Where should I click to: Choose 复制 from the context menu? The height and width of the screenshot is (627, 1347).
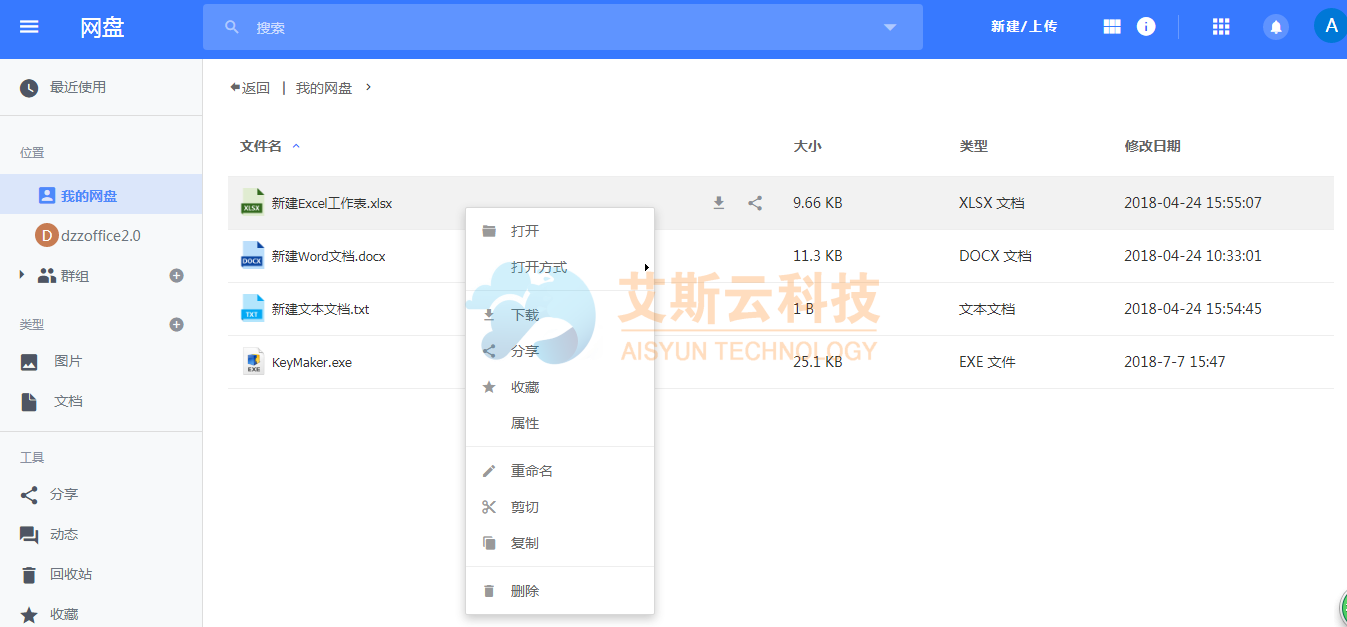525,543
